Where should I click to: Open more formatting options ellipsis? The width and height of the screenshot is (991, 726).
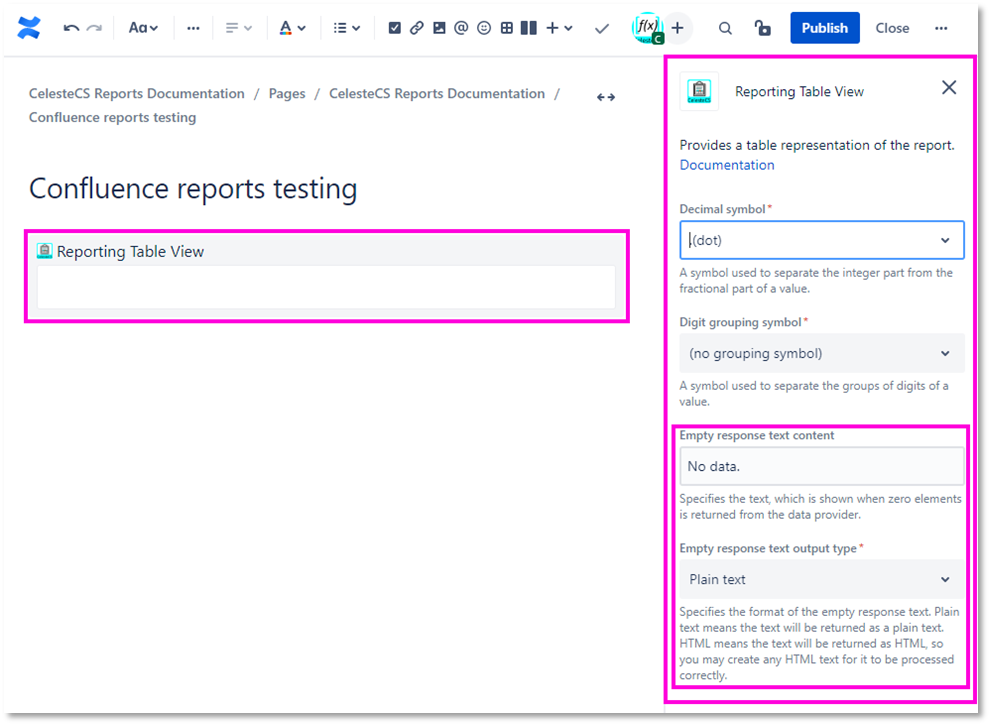(x=193, y=28)
